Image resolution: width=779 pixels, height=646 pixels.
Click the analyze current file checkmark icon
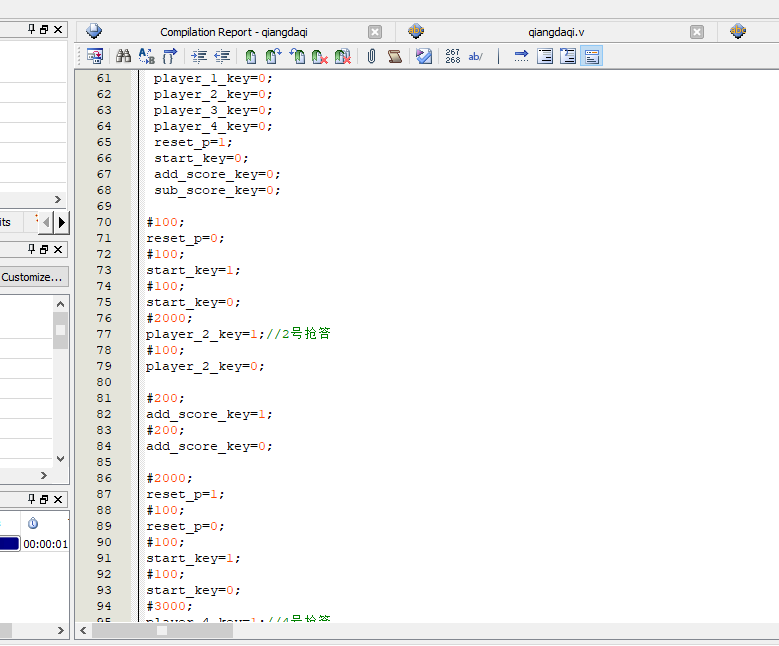424,56
